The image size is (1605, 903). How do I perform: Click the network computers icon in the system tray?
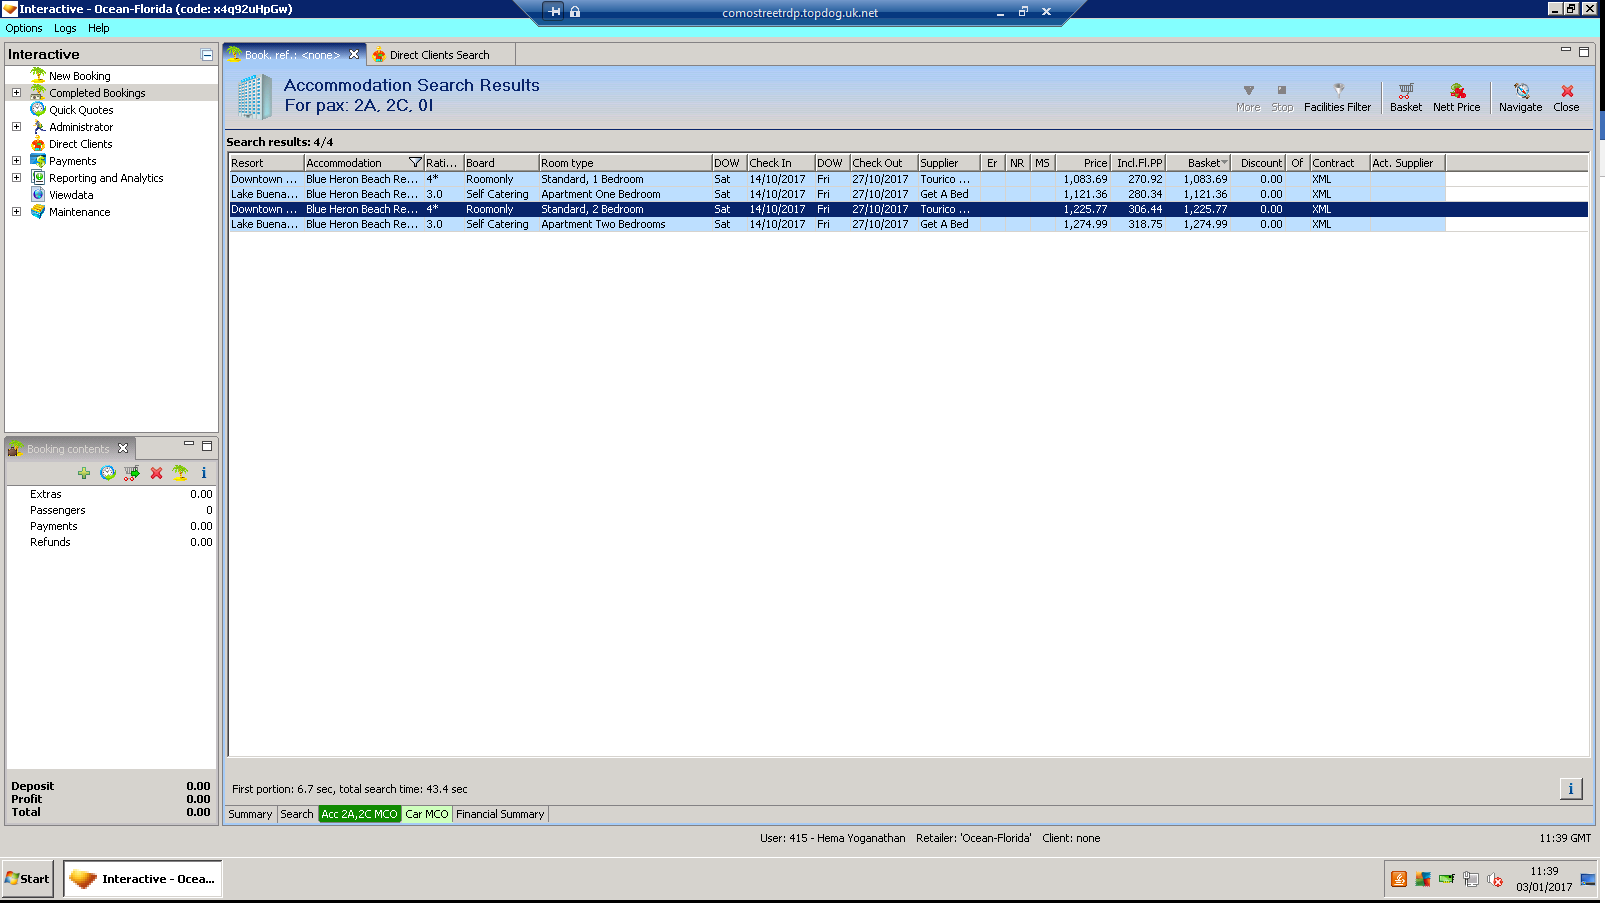1471,880
